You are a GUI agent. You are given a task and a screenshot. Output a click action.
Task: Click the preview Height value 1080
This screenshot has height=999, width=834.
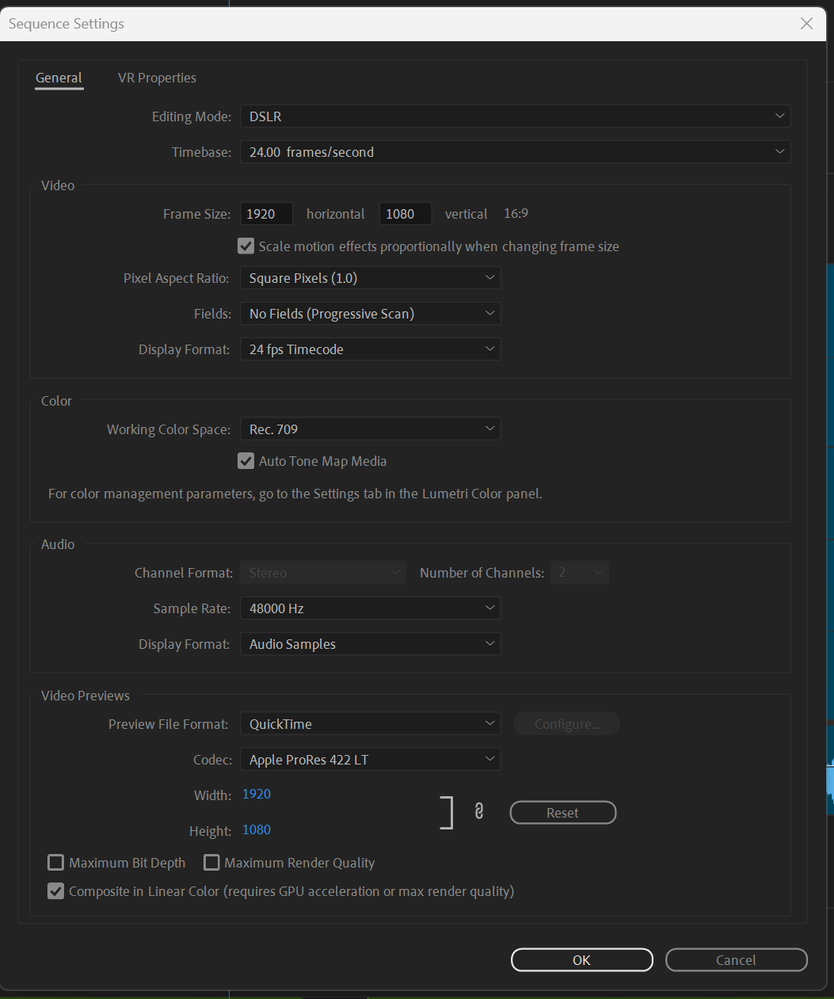click(257, 830)
